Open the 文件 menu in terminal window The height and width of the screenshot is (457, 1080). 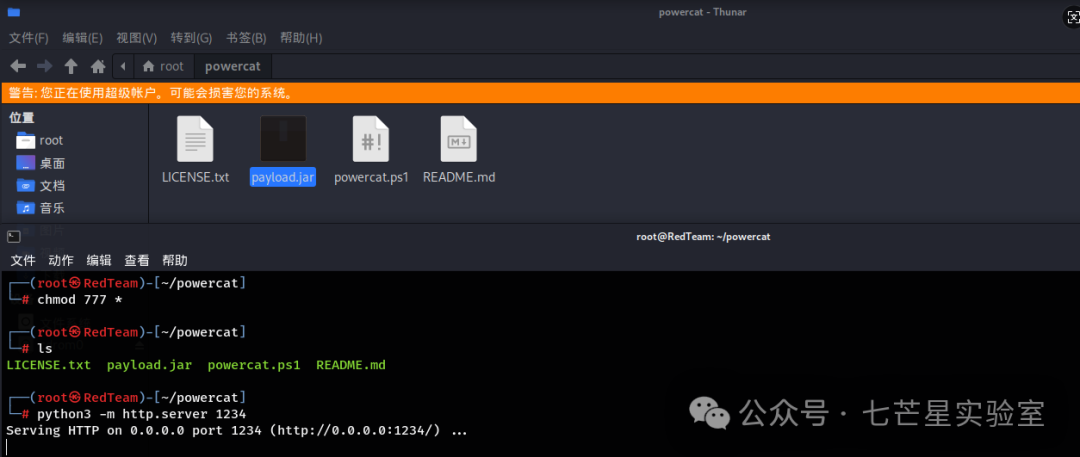(x=23, y=261)
